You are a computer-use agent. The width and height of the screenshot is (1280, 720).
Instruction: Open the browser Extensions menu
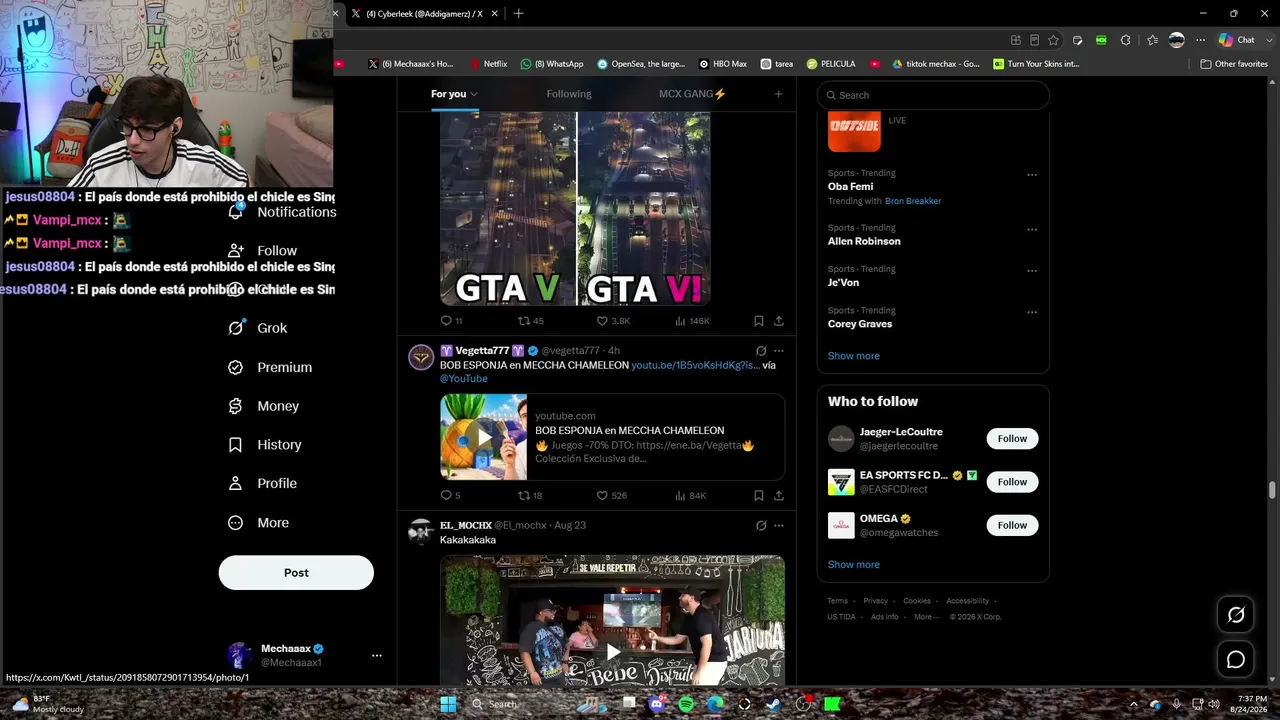click(x=1126, y=40)
